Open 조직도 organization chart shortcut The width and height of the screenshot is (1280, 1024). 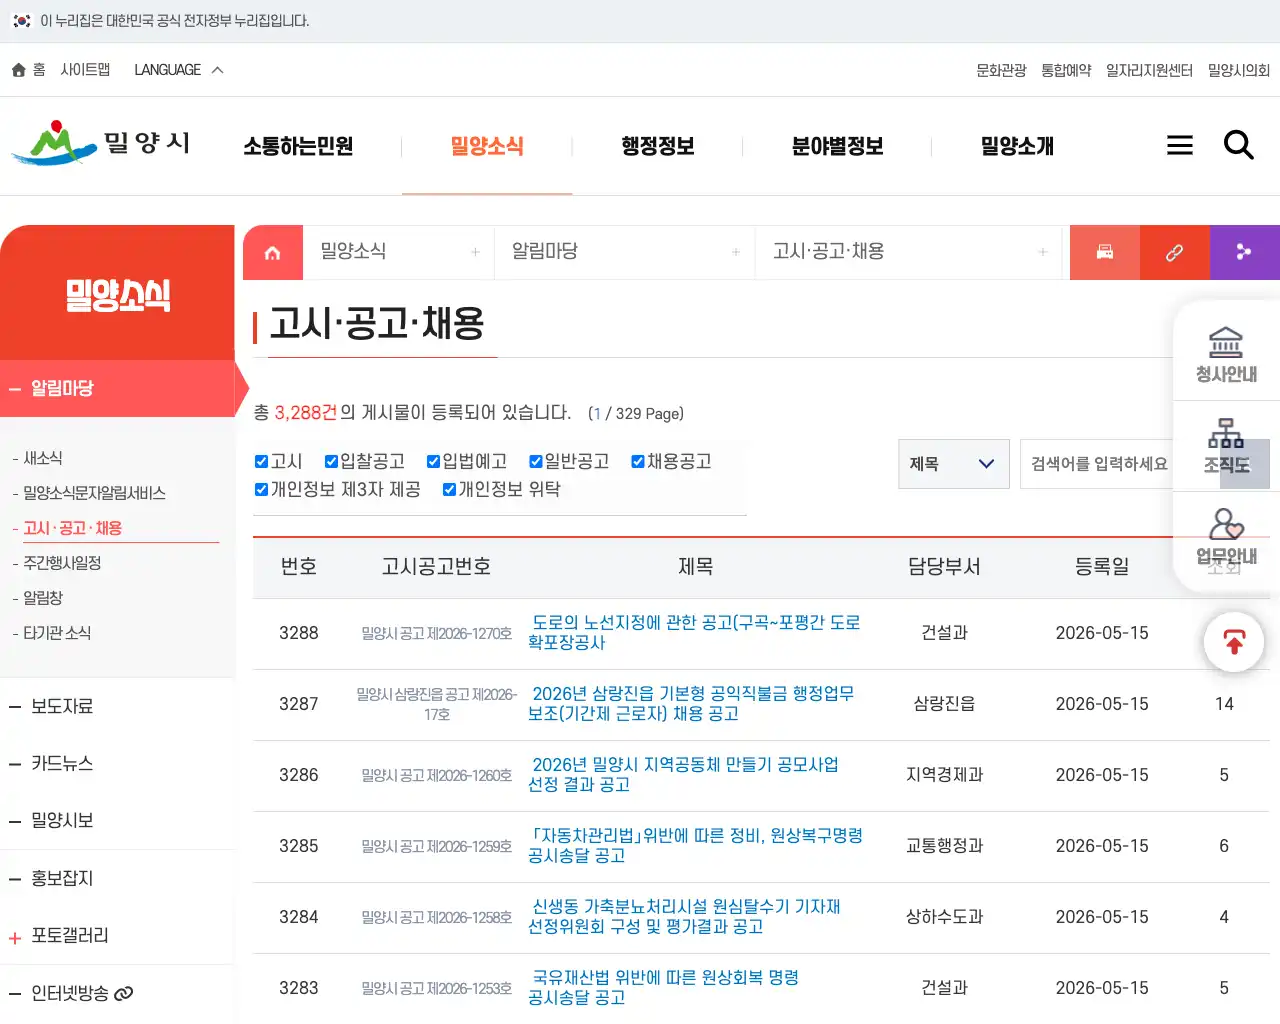click(1226, 446)
